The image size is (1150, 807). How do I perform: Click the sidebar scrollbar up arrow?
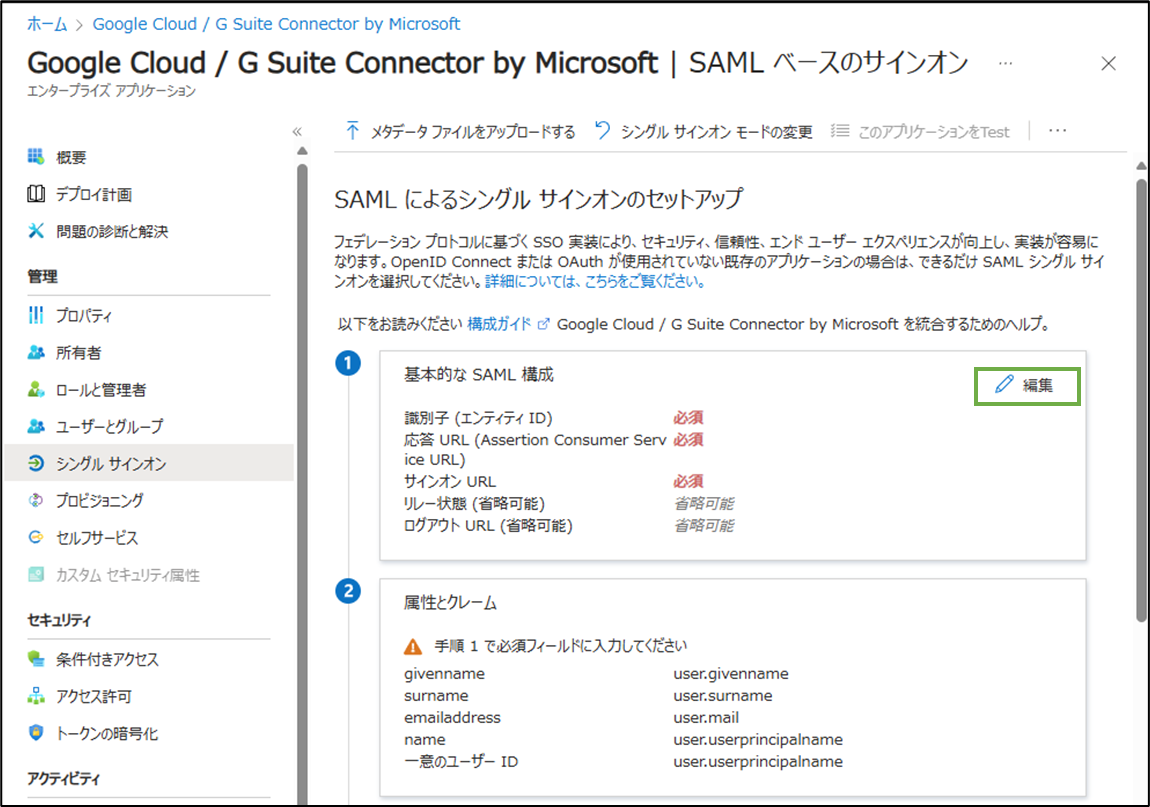(x=302, y=151)
